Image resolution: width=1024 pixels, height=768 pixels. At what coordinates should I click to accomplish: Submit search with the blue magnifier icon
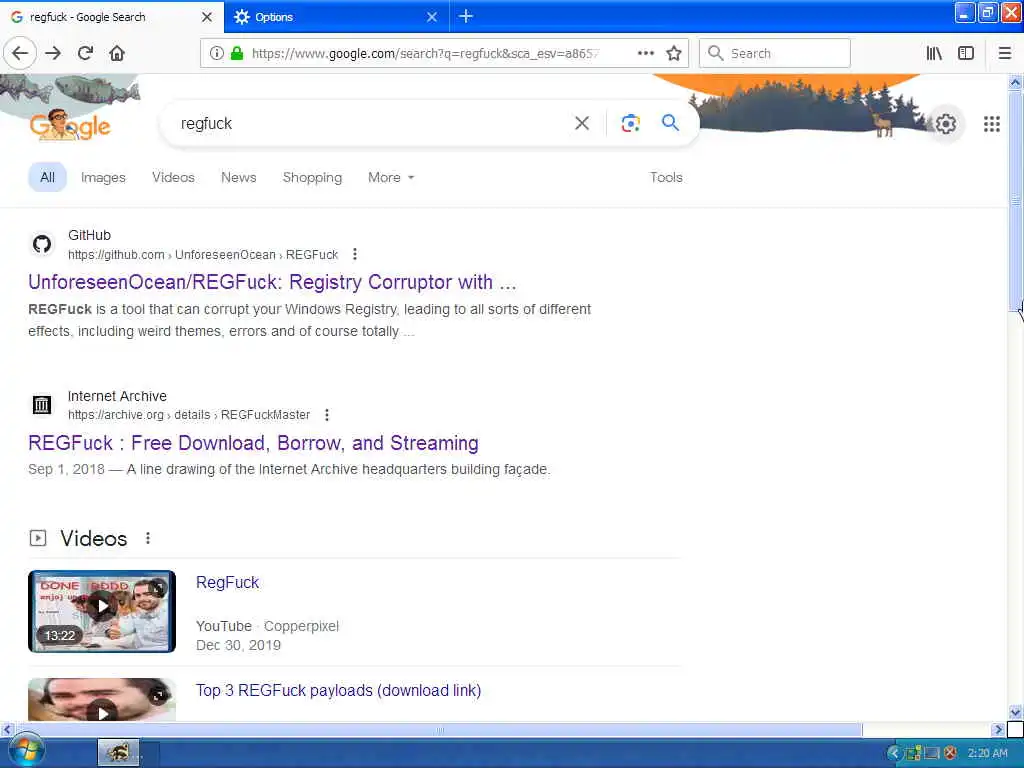tap(670, 122)
